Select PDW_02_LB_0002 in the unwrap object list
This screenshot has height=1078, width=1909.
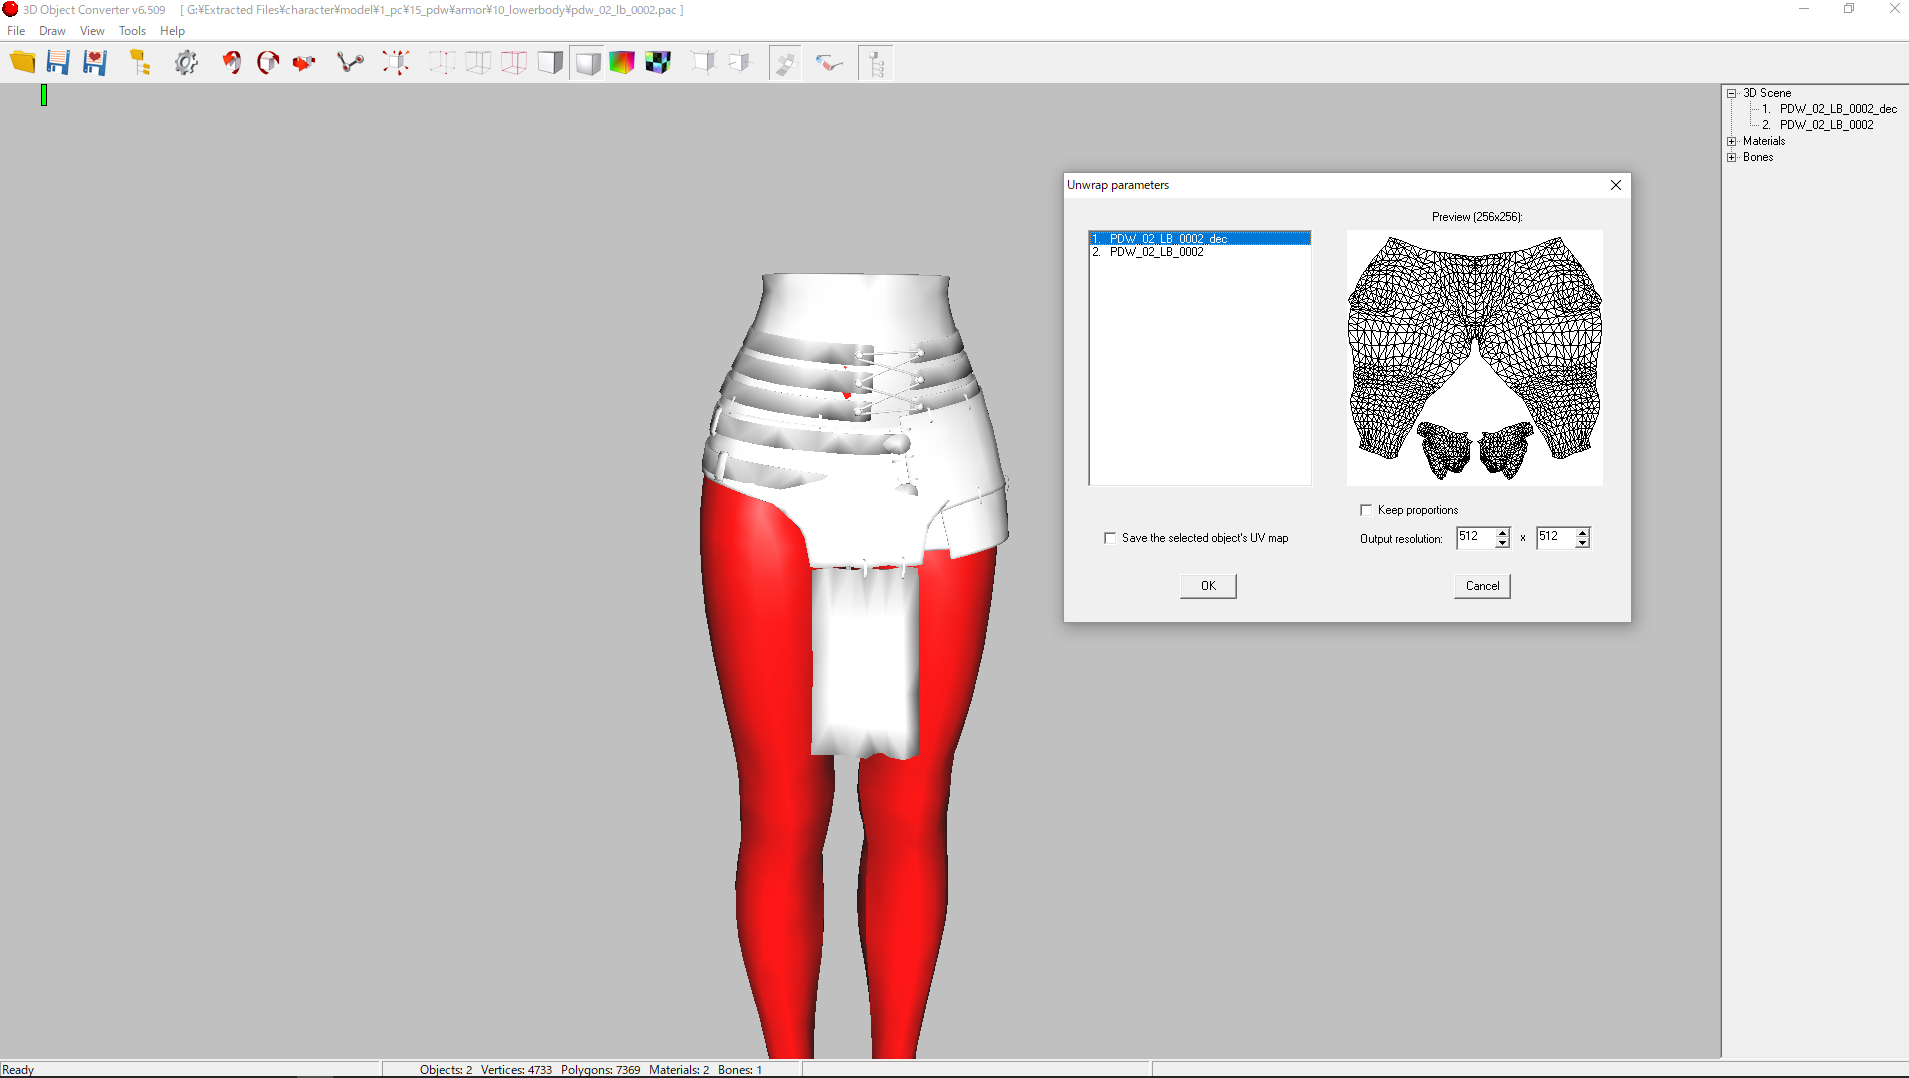tap(1156, 252)
